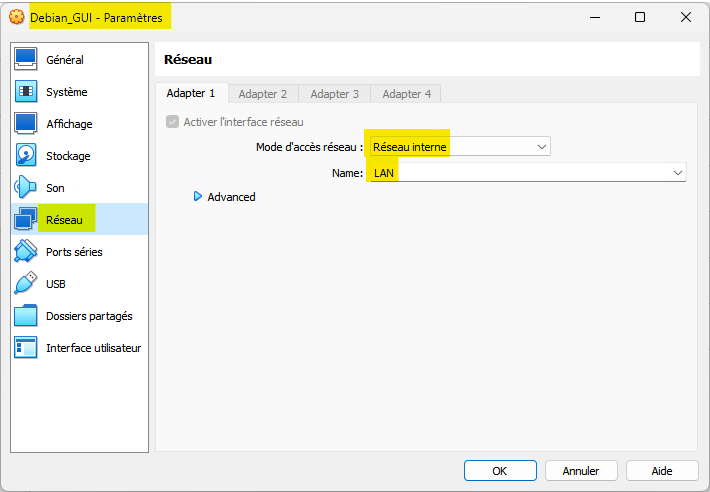Select the Système chip icon
The image size is (710, 492).
pos(26,92)
